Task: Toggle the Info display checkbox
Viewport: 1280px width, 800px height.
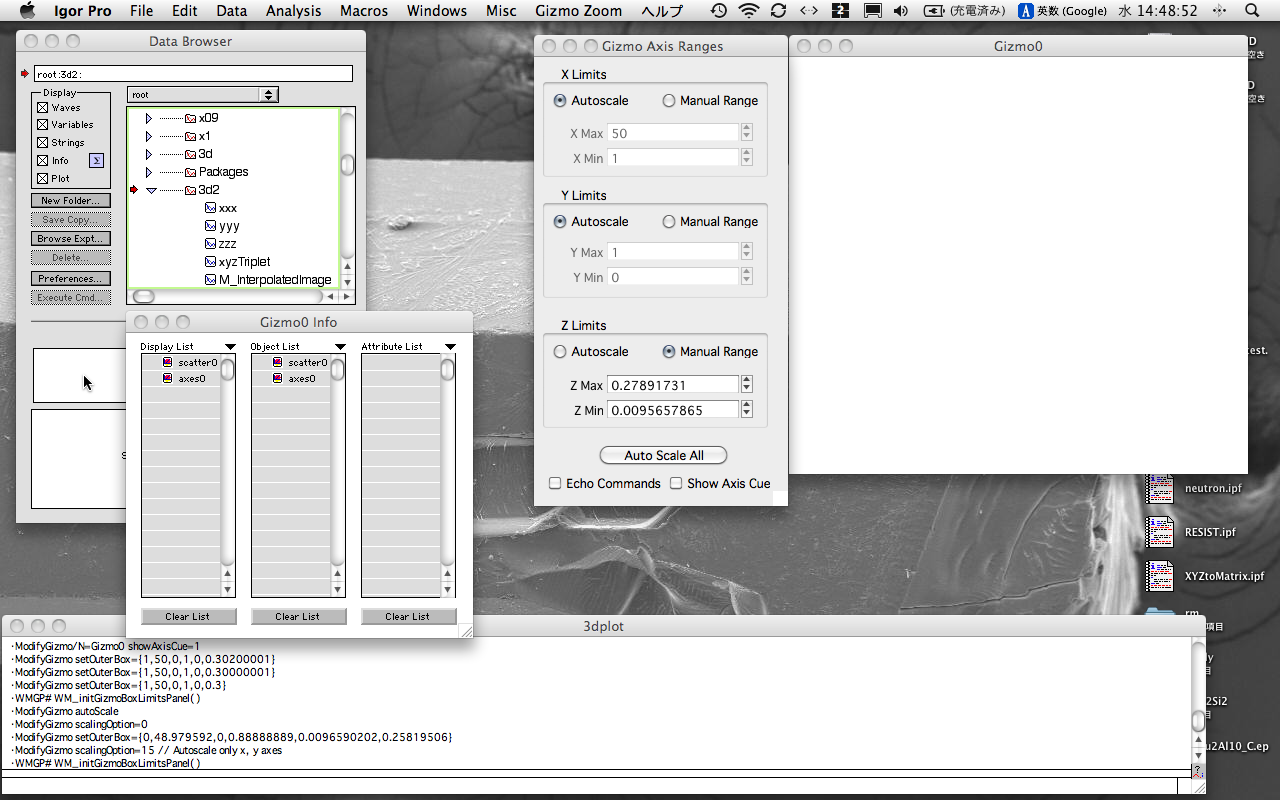Action: coord(43,160)
